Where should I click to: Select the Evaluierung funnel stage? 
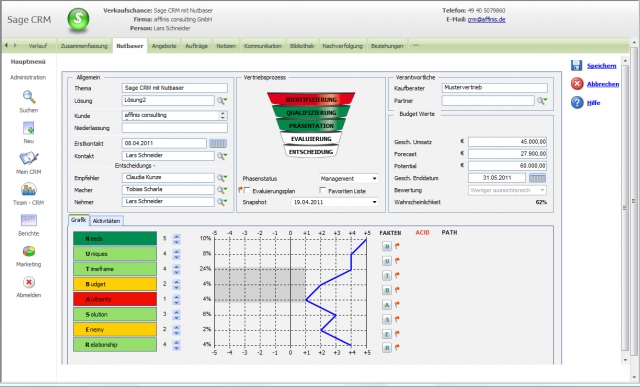point(311,139)
